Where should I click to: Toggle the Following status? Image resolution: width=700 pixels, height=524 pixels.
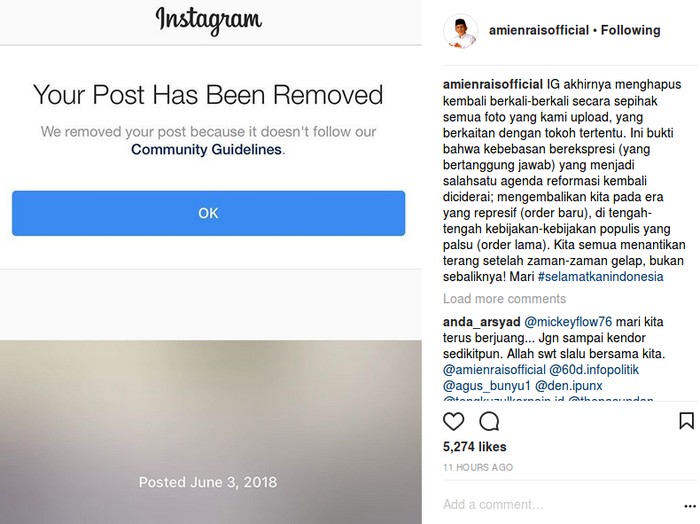coord(630,30)
